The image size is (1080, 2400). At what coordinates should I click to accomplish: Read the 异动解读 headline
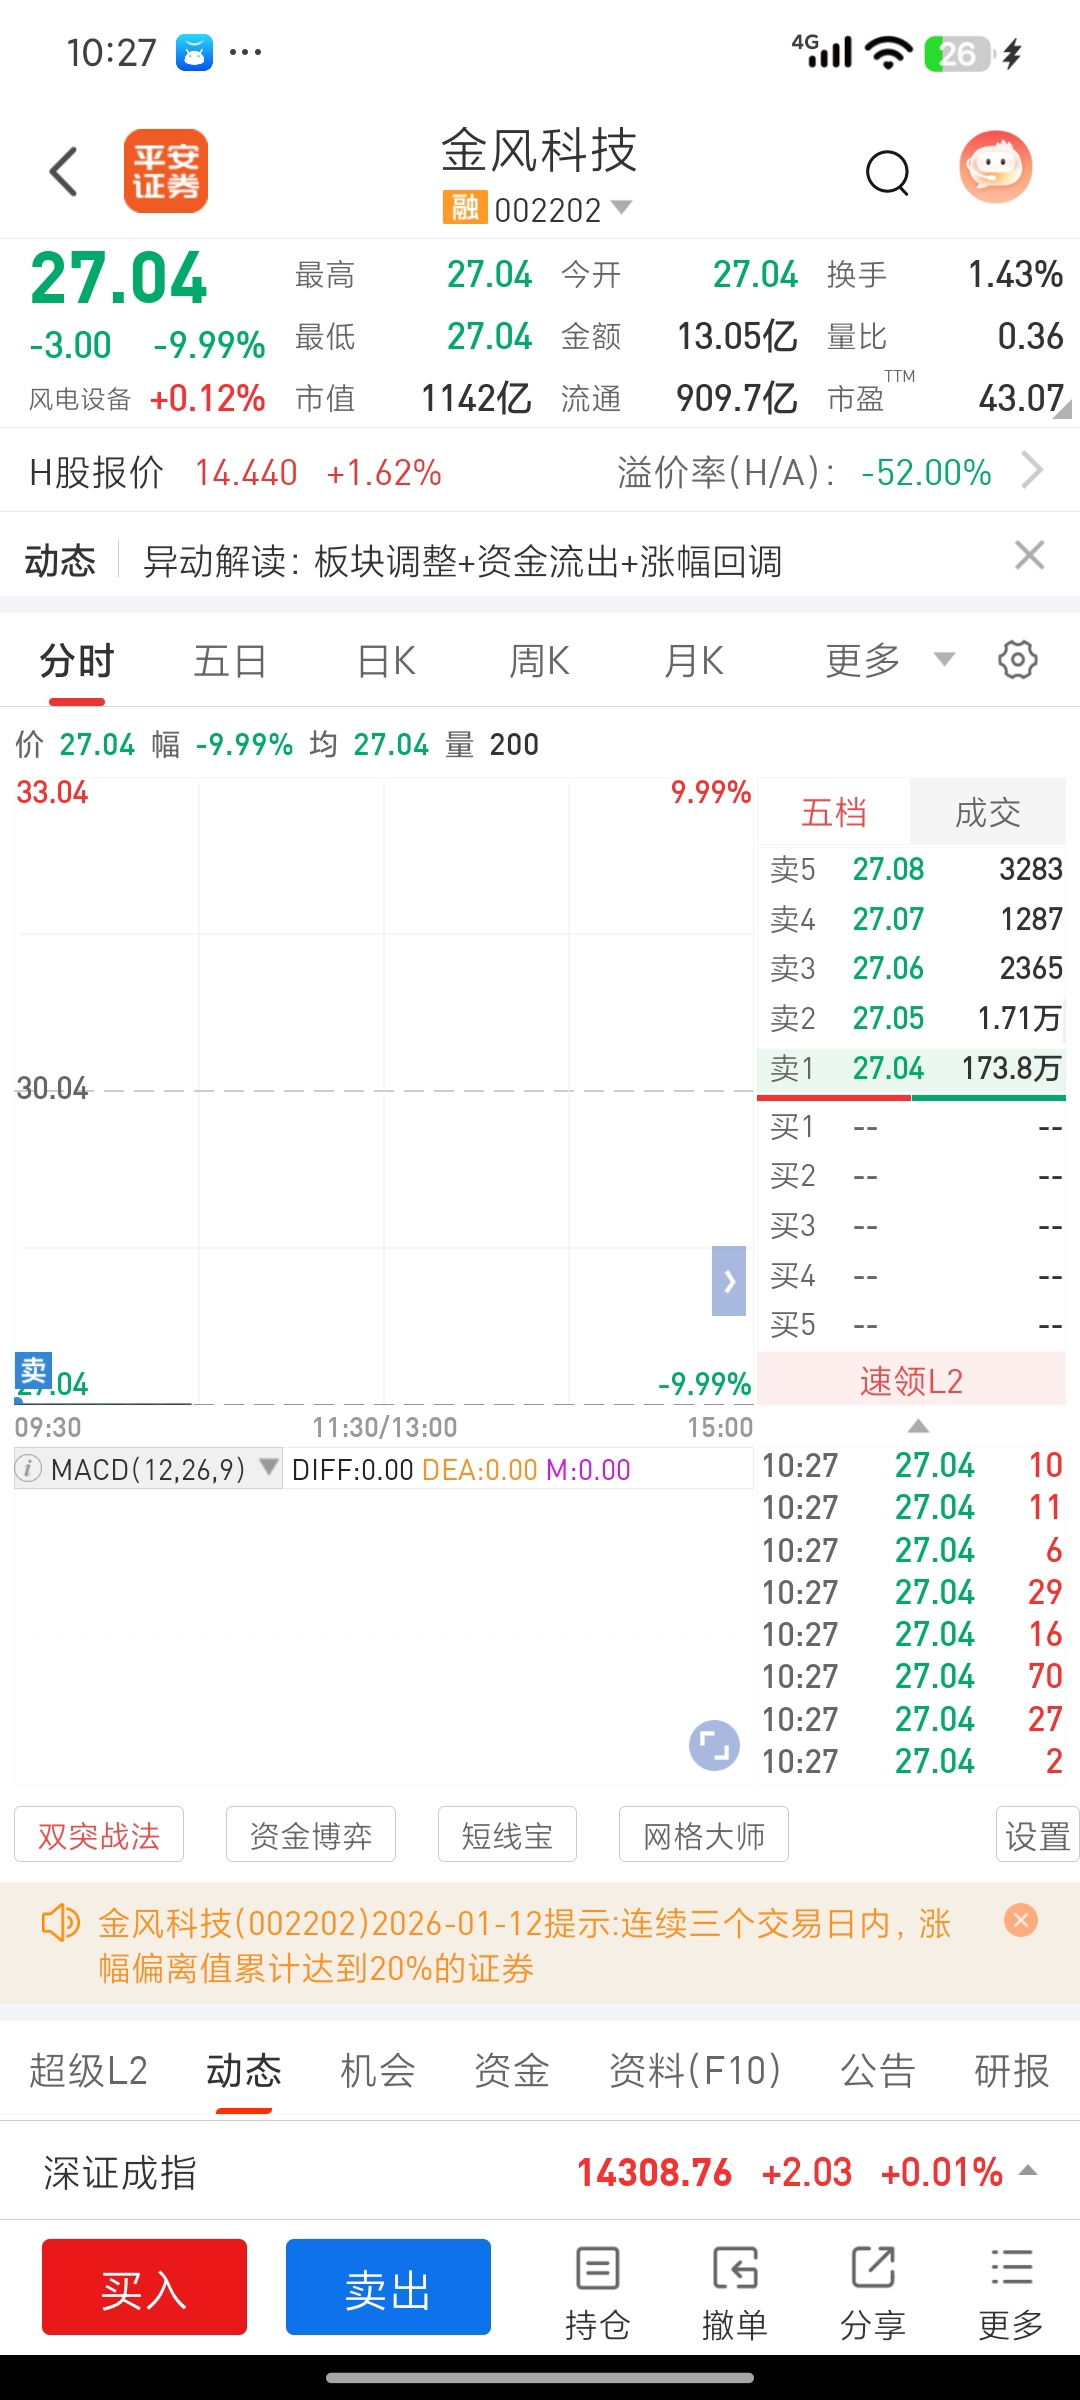462,562
